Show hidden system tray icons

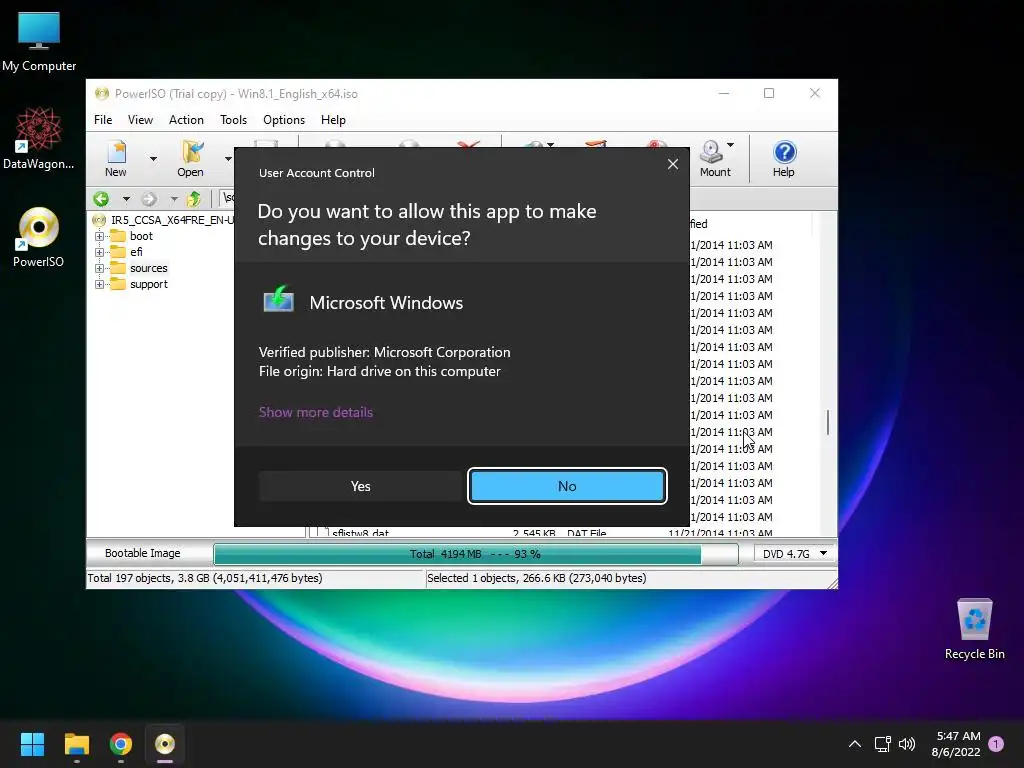coord(854,744)
